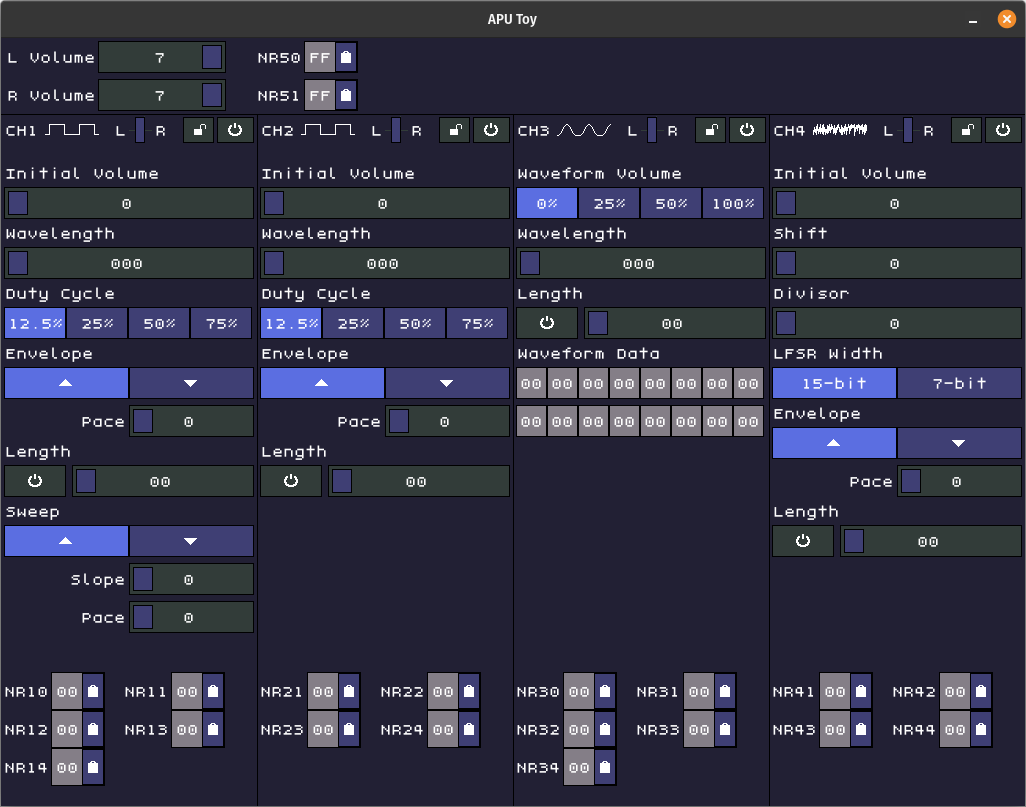Toggle the CH3 power button
Screen dimensions: 1026x807
(747, 130)
